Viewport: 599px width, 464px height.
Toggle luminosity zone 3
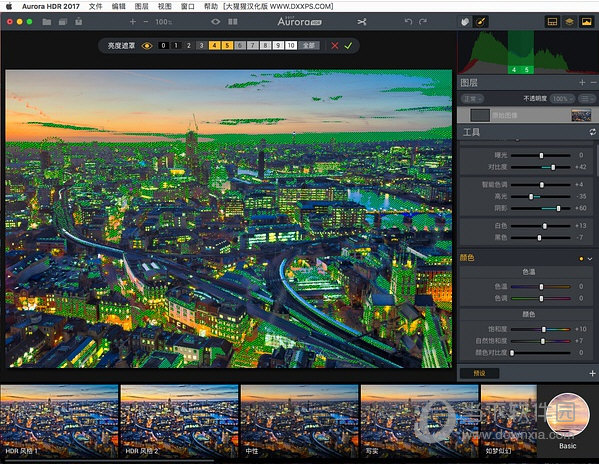202,45
